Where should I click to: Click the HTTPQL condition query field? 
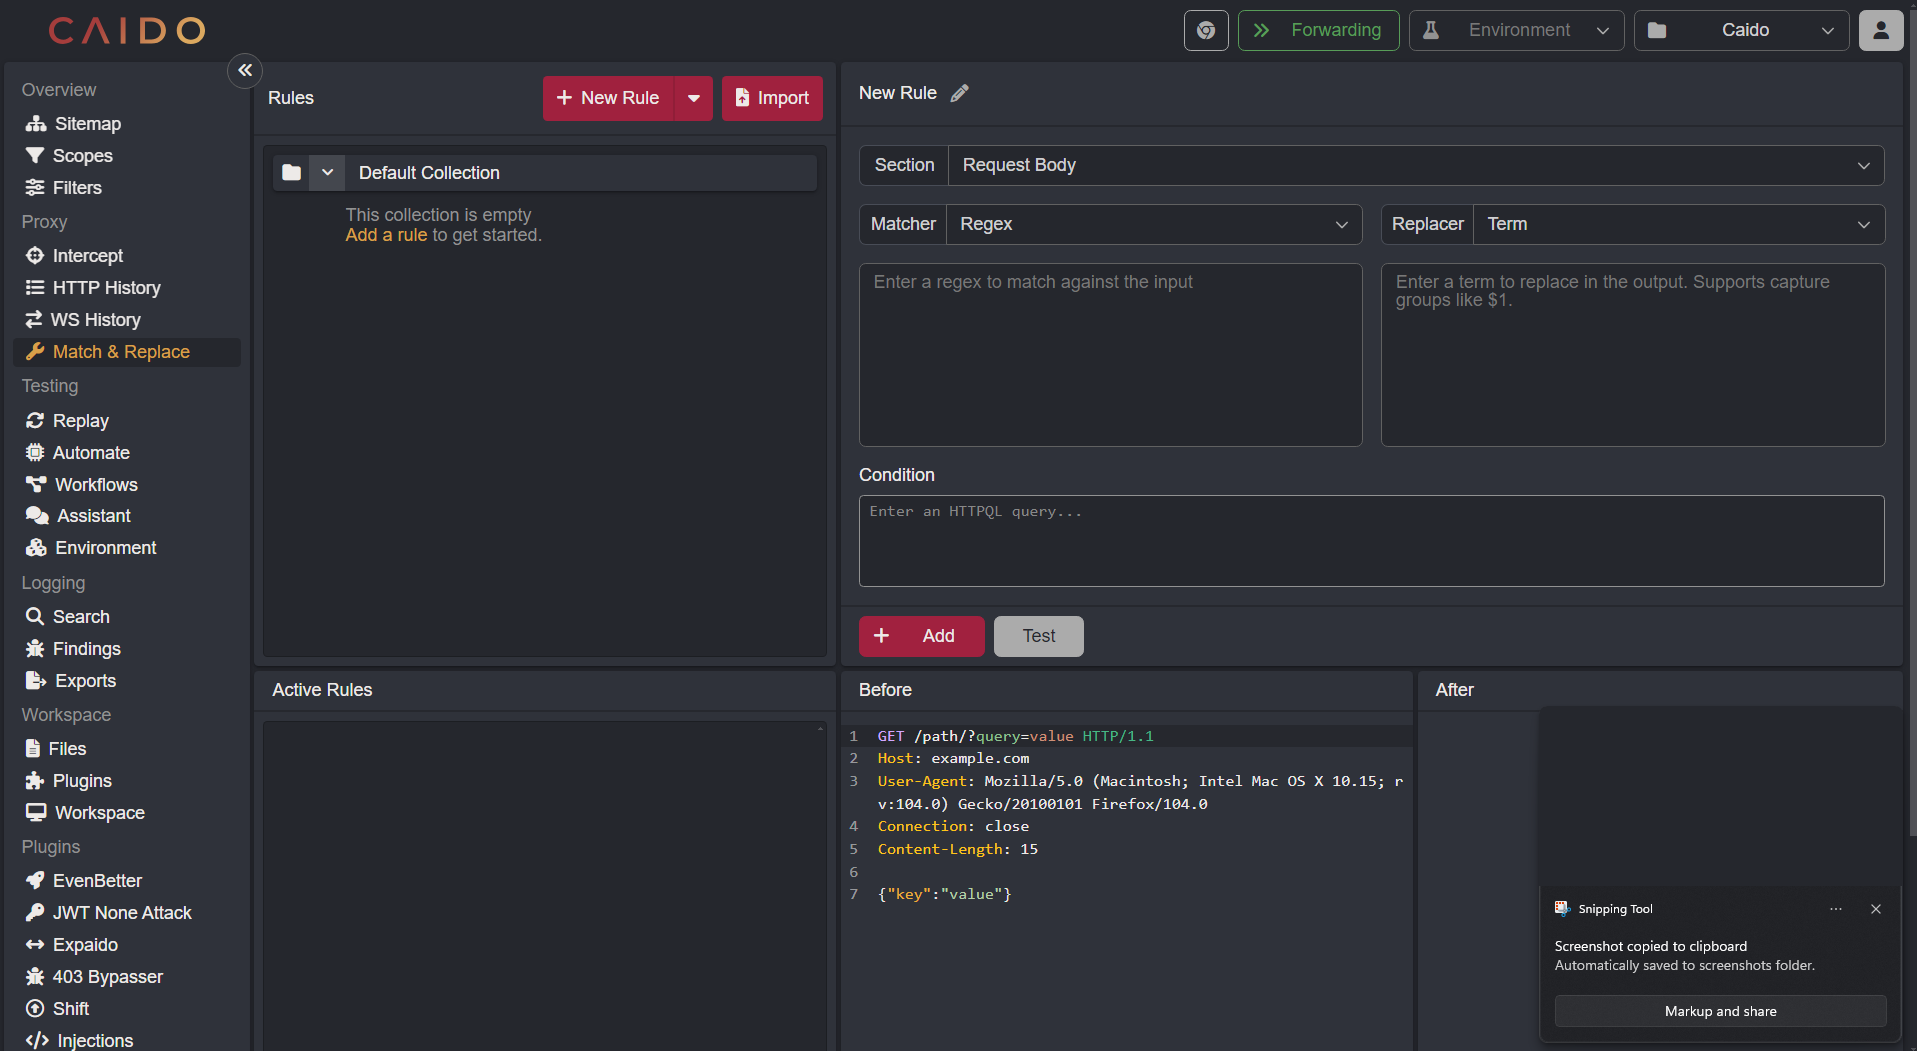(x=1371, y=541)
